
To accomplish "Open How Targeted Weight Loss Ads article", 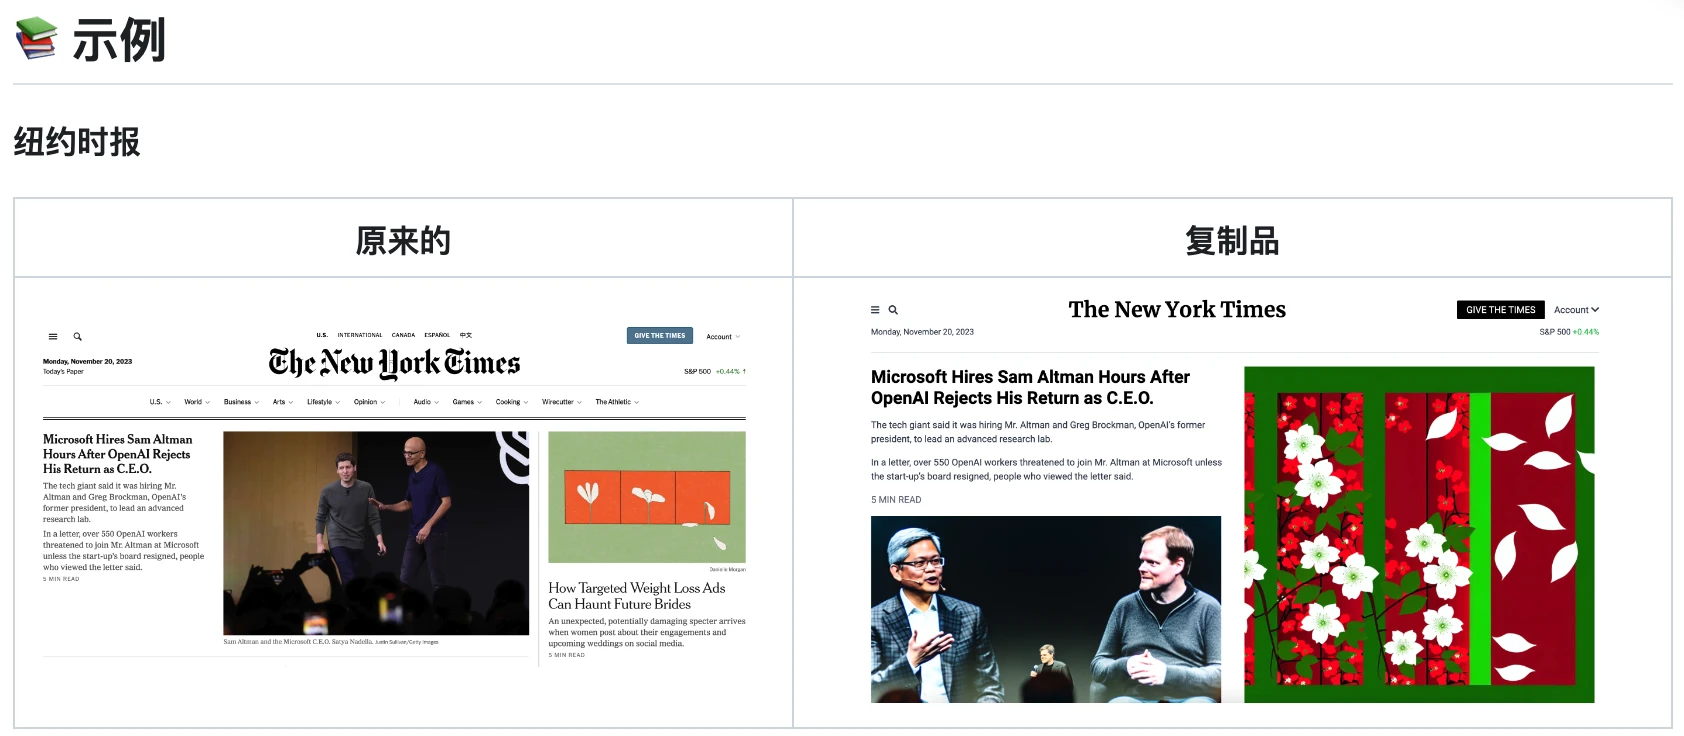I will (x=636, y=596).
